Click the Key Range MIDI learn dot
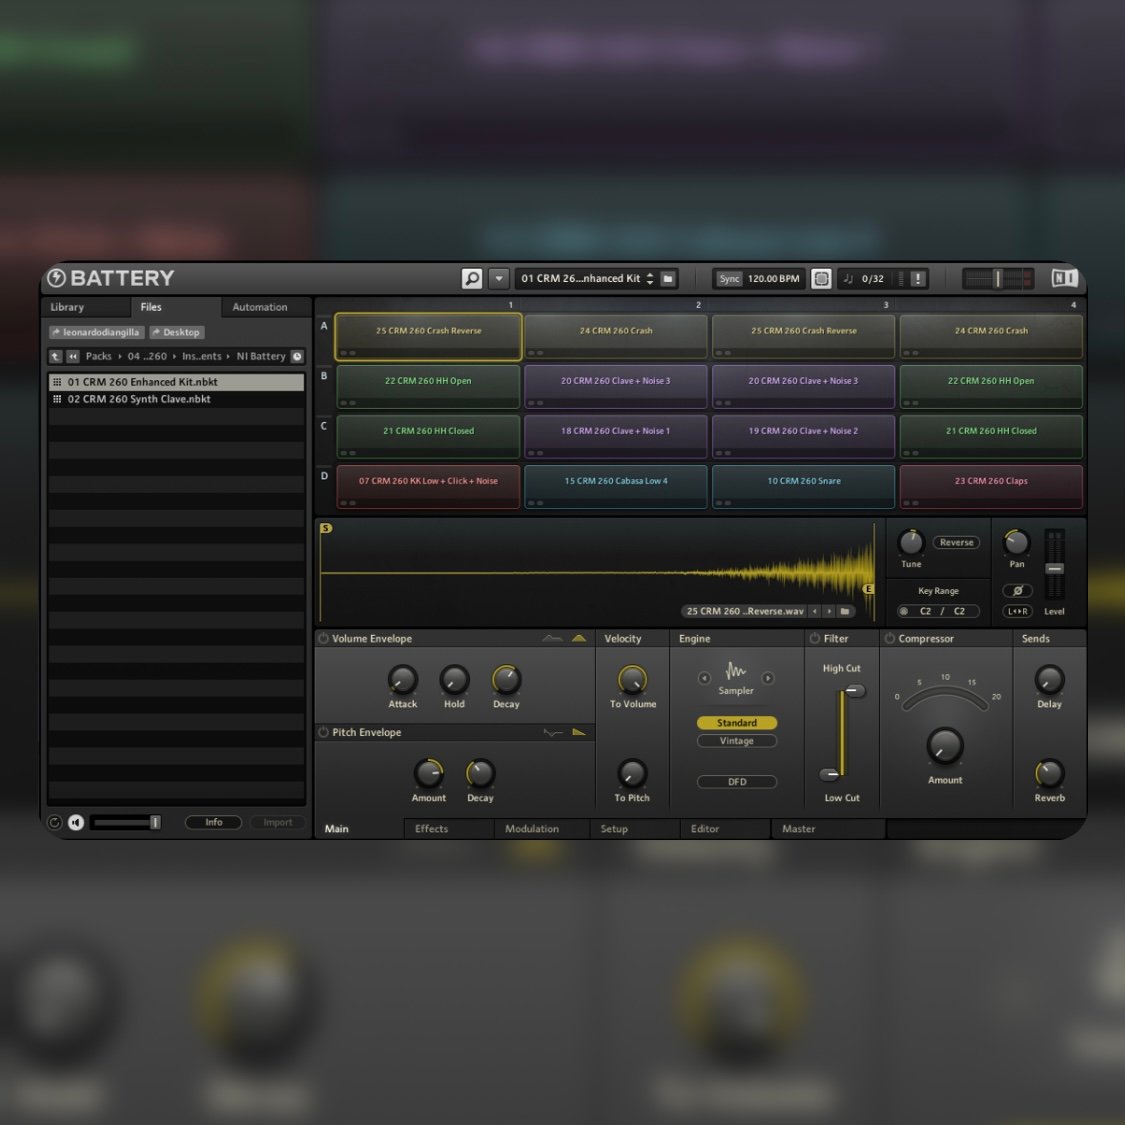 pos(904,611)
